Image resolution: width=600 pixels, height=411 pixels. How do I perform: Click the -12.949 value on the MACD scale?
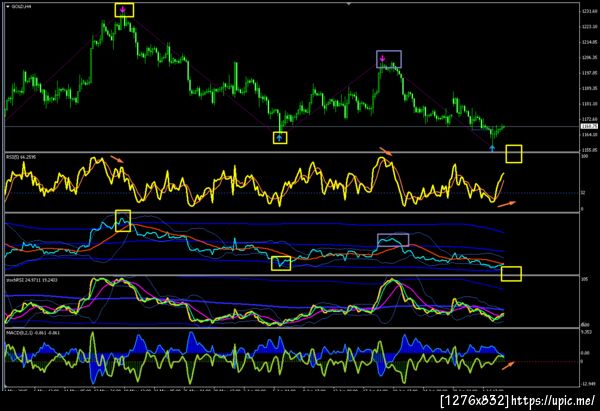click(x=590, y=383)
